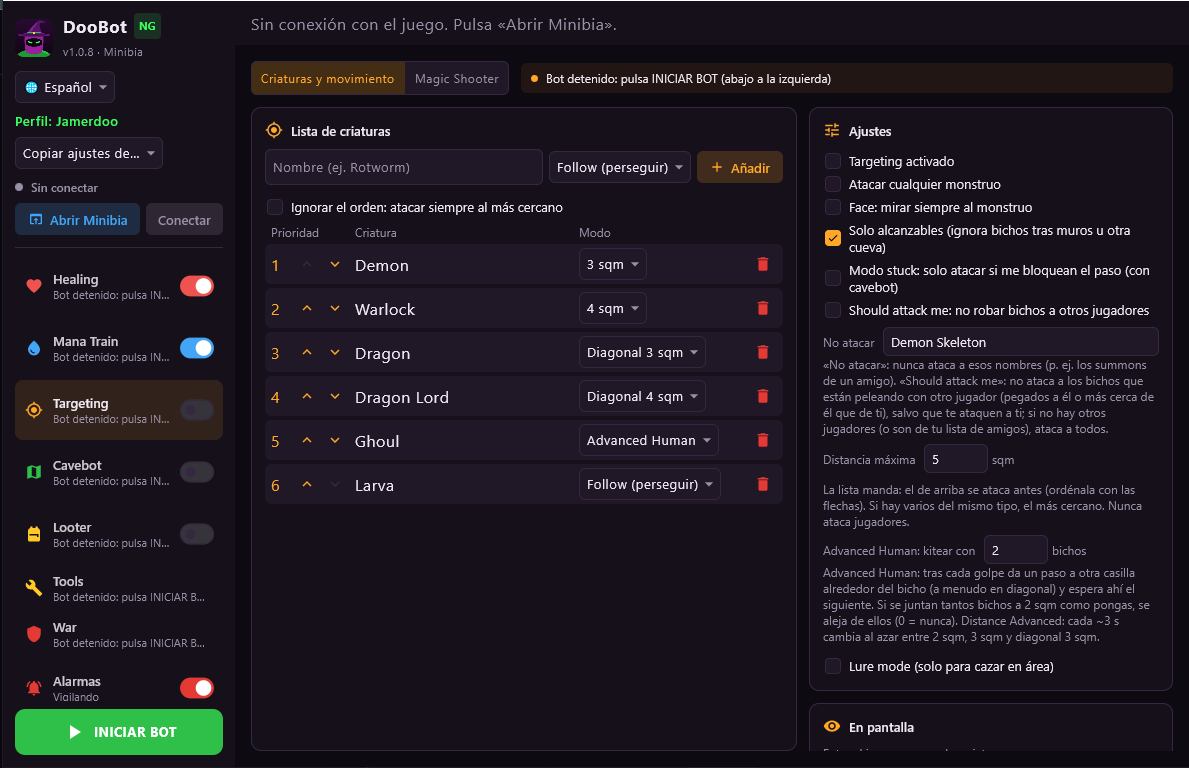Open Dragon's 'Diagonal 3 sqm' mode dropdown
The height and width of the screenshot is (768, 1189).
642,353
